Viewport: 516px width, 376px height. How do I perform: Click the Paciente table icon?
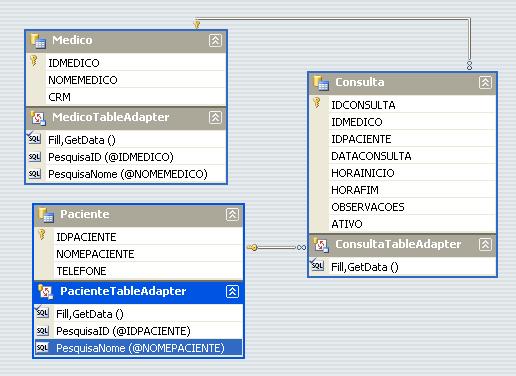46,215
